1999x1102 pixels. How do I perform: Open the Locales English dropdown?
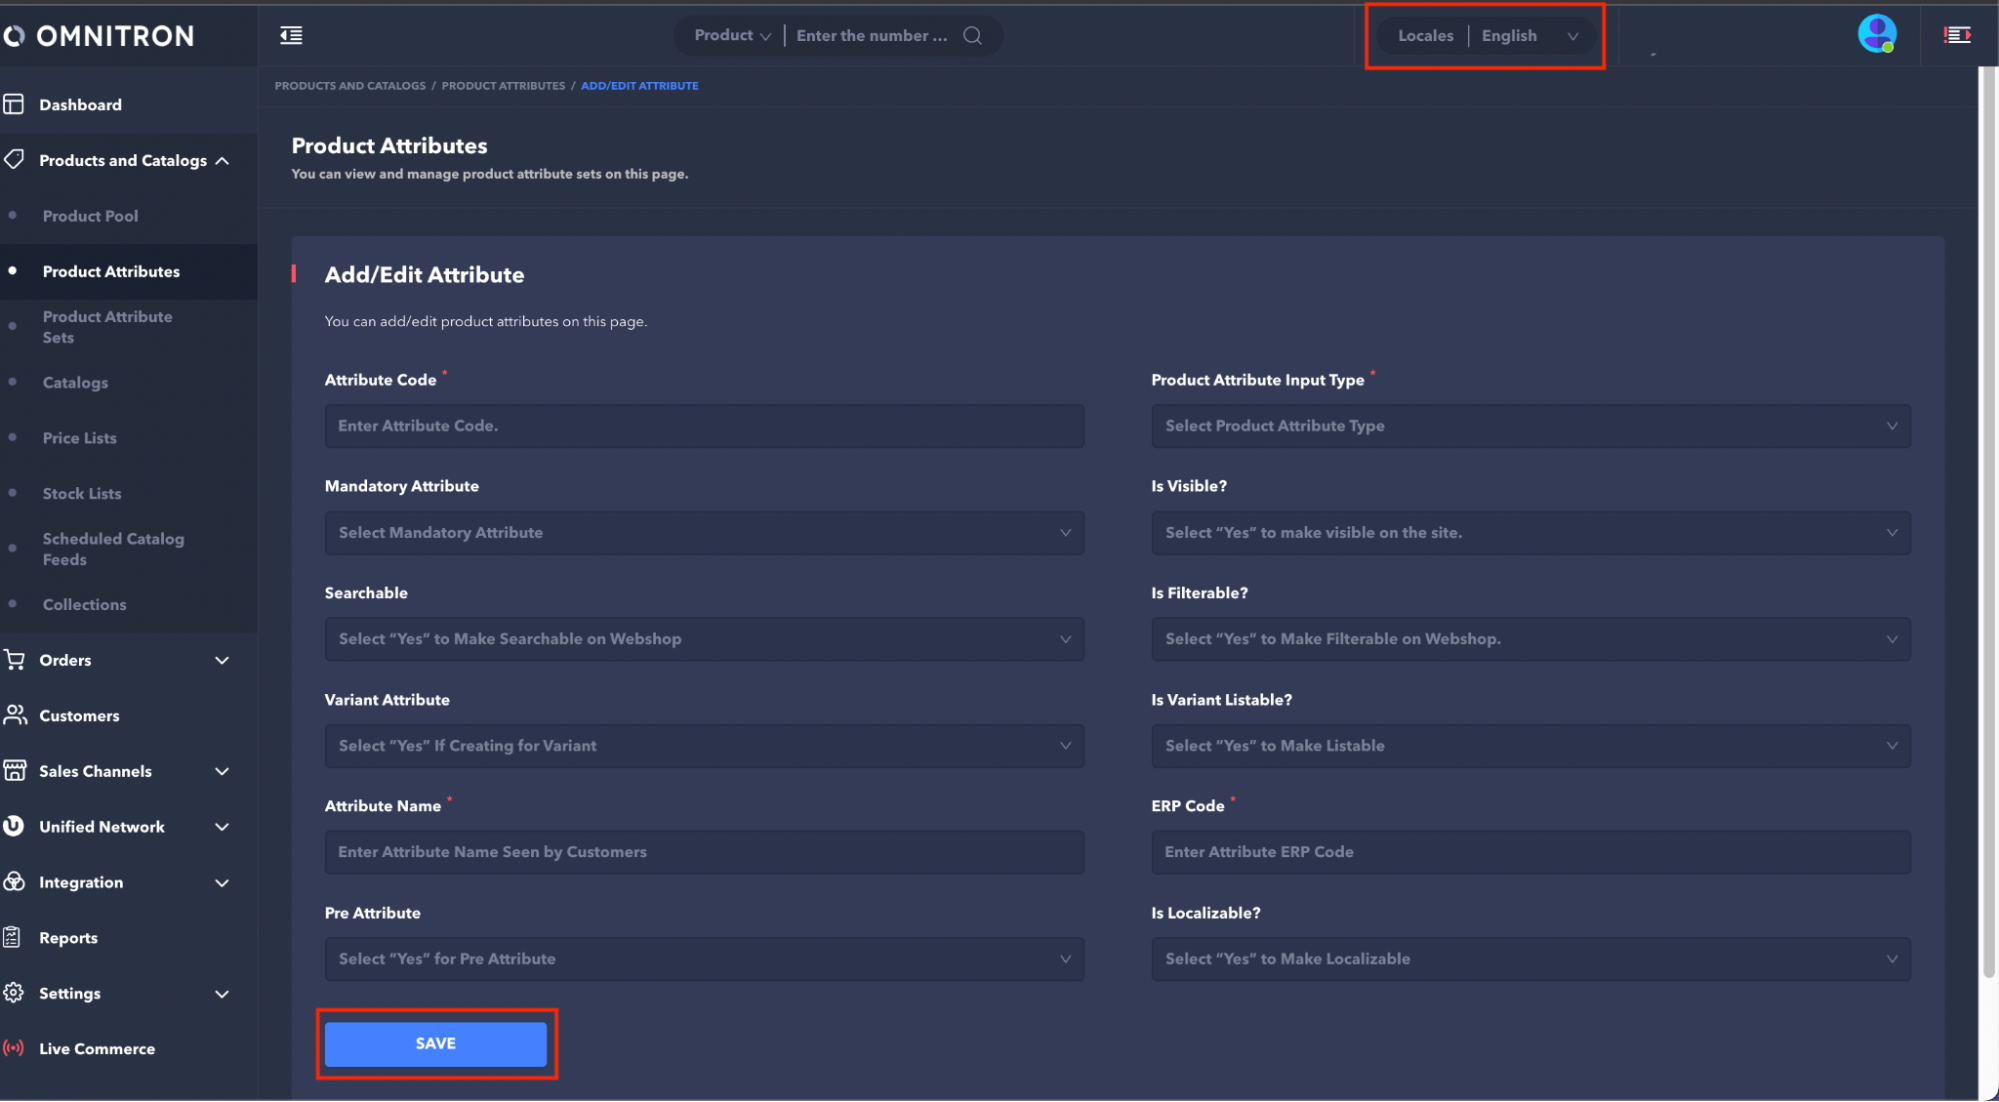click(x=1528, y=36)
